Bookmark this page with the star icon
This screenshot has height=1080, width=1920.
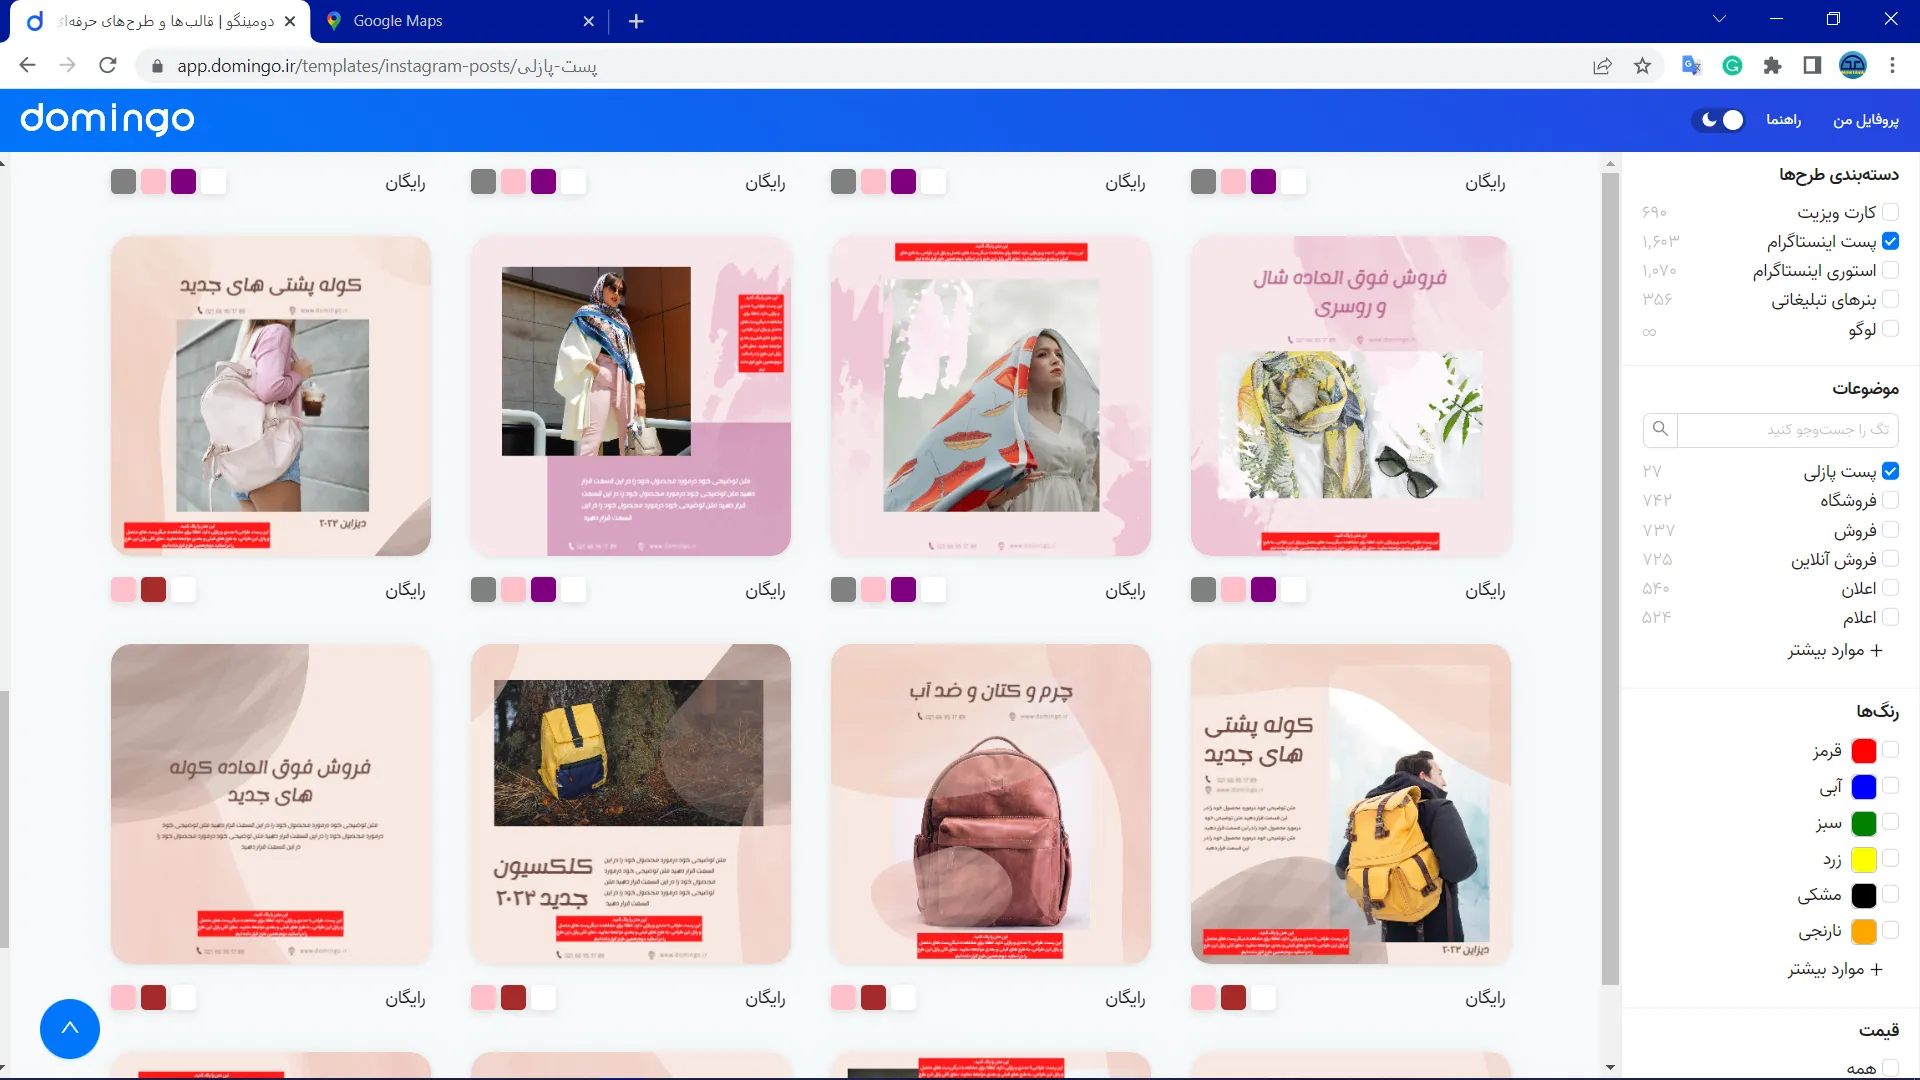(1642, 66)
